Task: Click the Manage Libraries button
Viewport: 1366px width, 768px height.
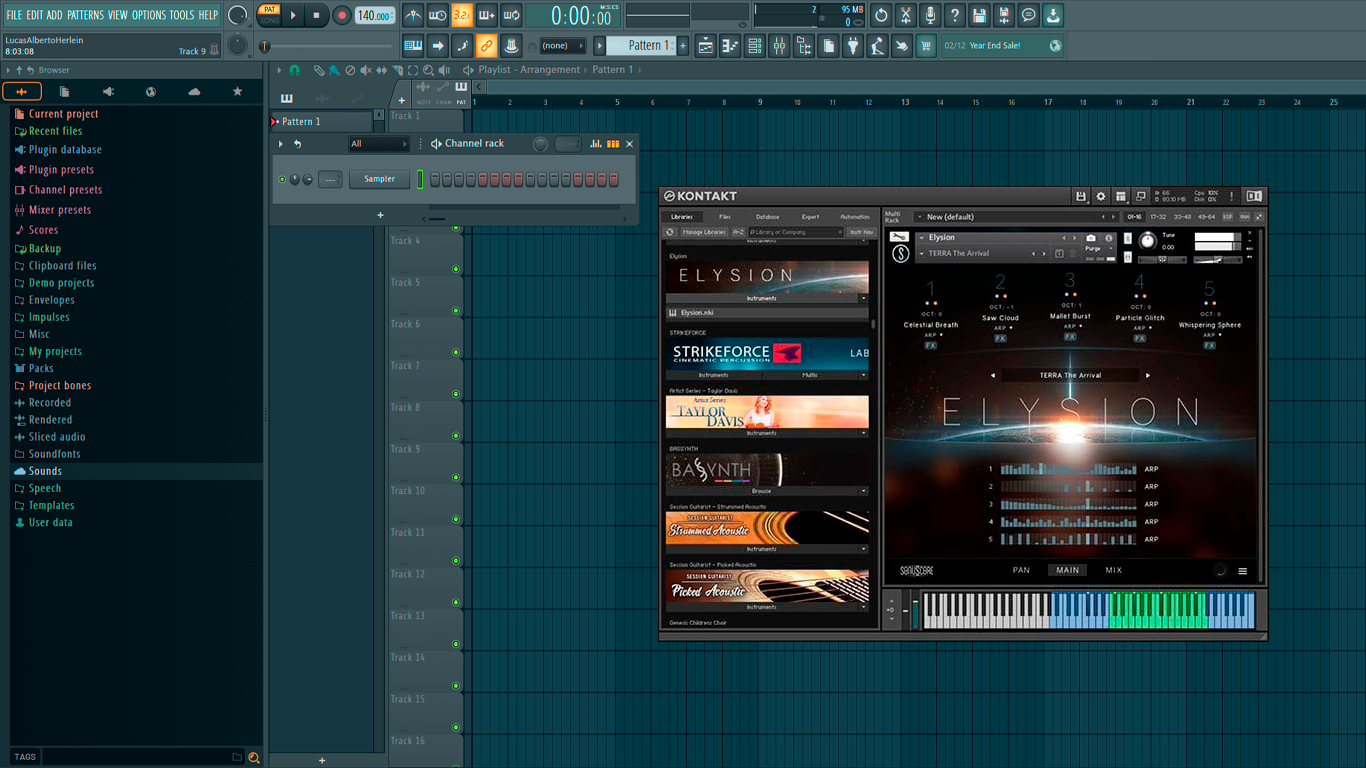Action: (x=704, y=232)
